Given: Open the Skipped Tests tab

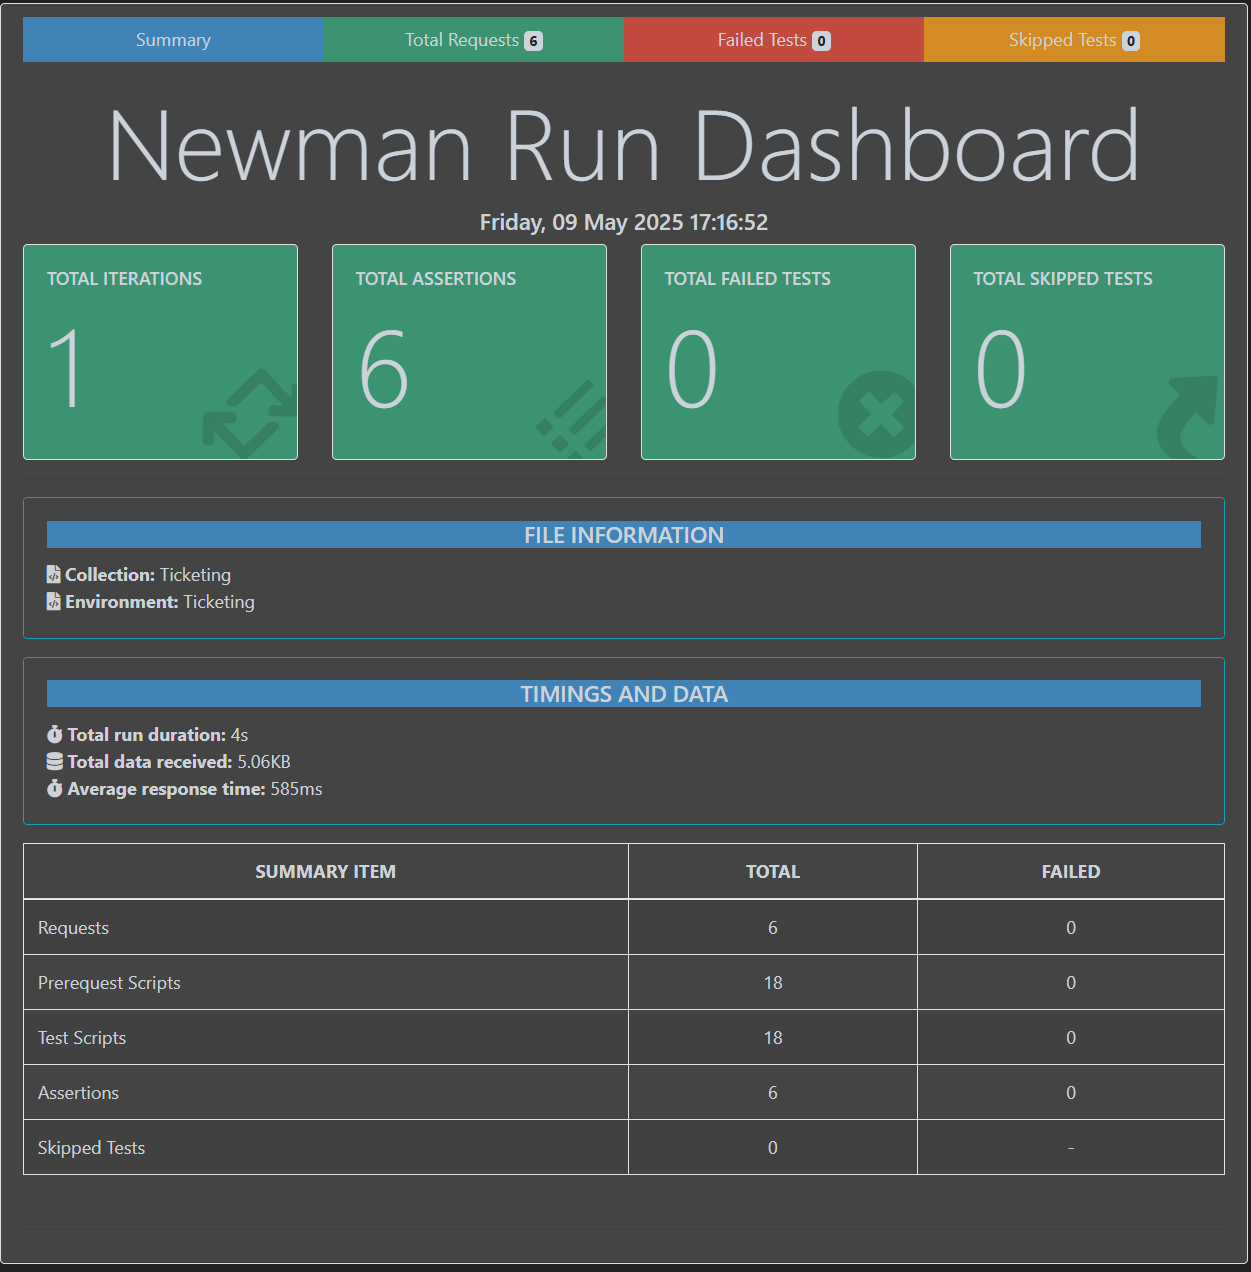Looking at the screenshot, I should (1074, 40).
